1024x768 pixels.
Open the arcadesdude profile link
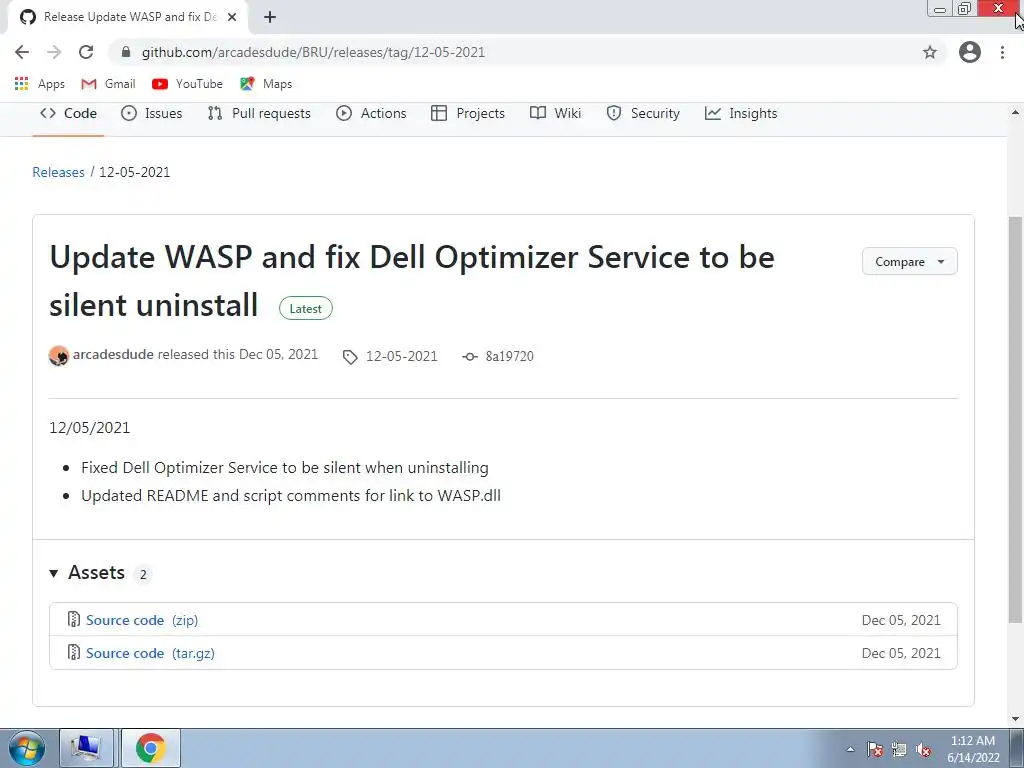(x=113, y=355)
